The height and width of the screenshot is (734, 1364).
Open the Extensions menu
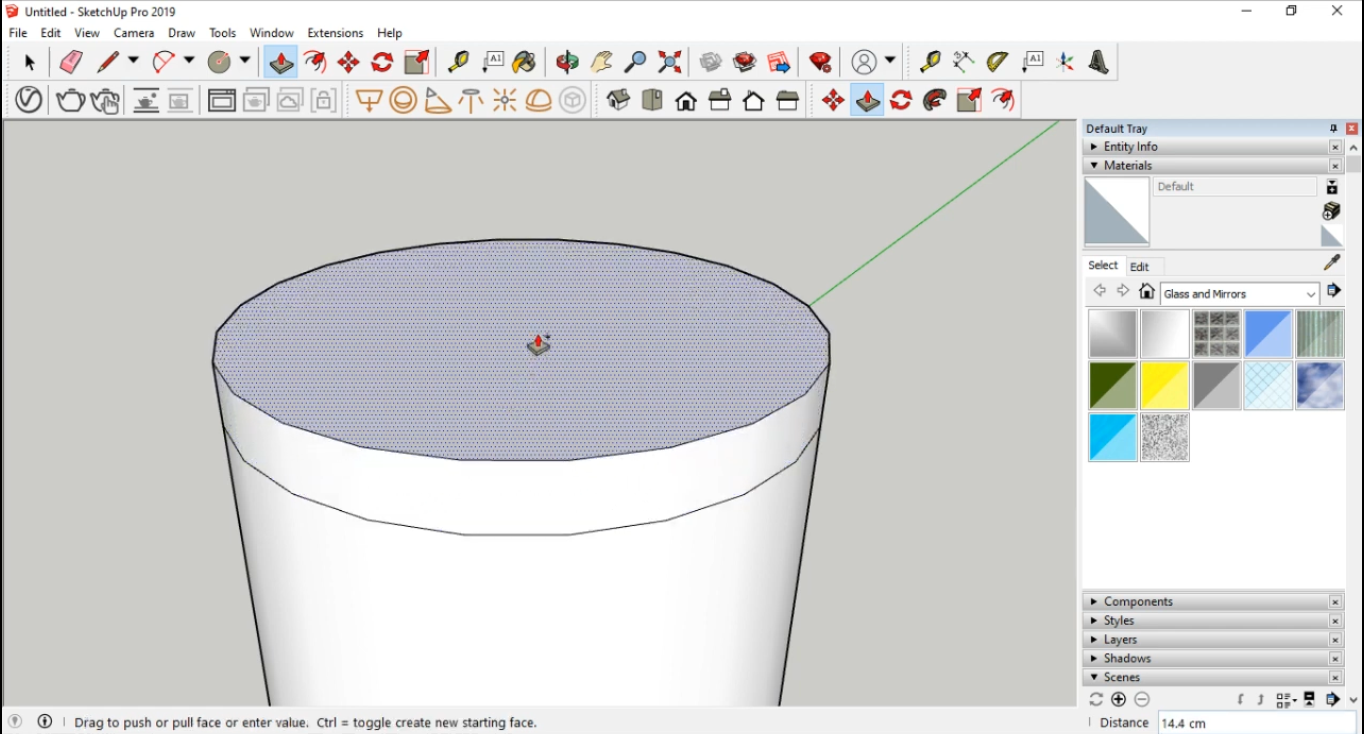coord(335,33)
